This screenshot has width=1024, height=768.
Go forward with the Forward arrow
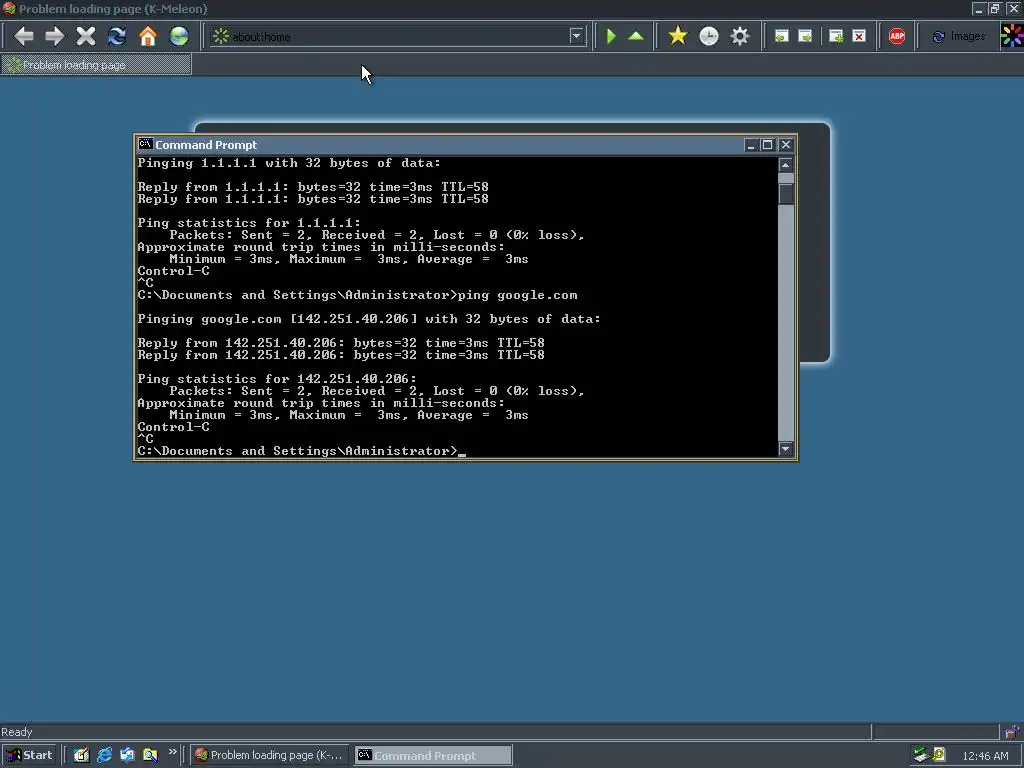pos(55,36)
